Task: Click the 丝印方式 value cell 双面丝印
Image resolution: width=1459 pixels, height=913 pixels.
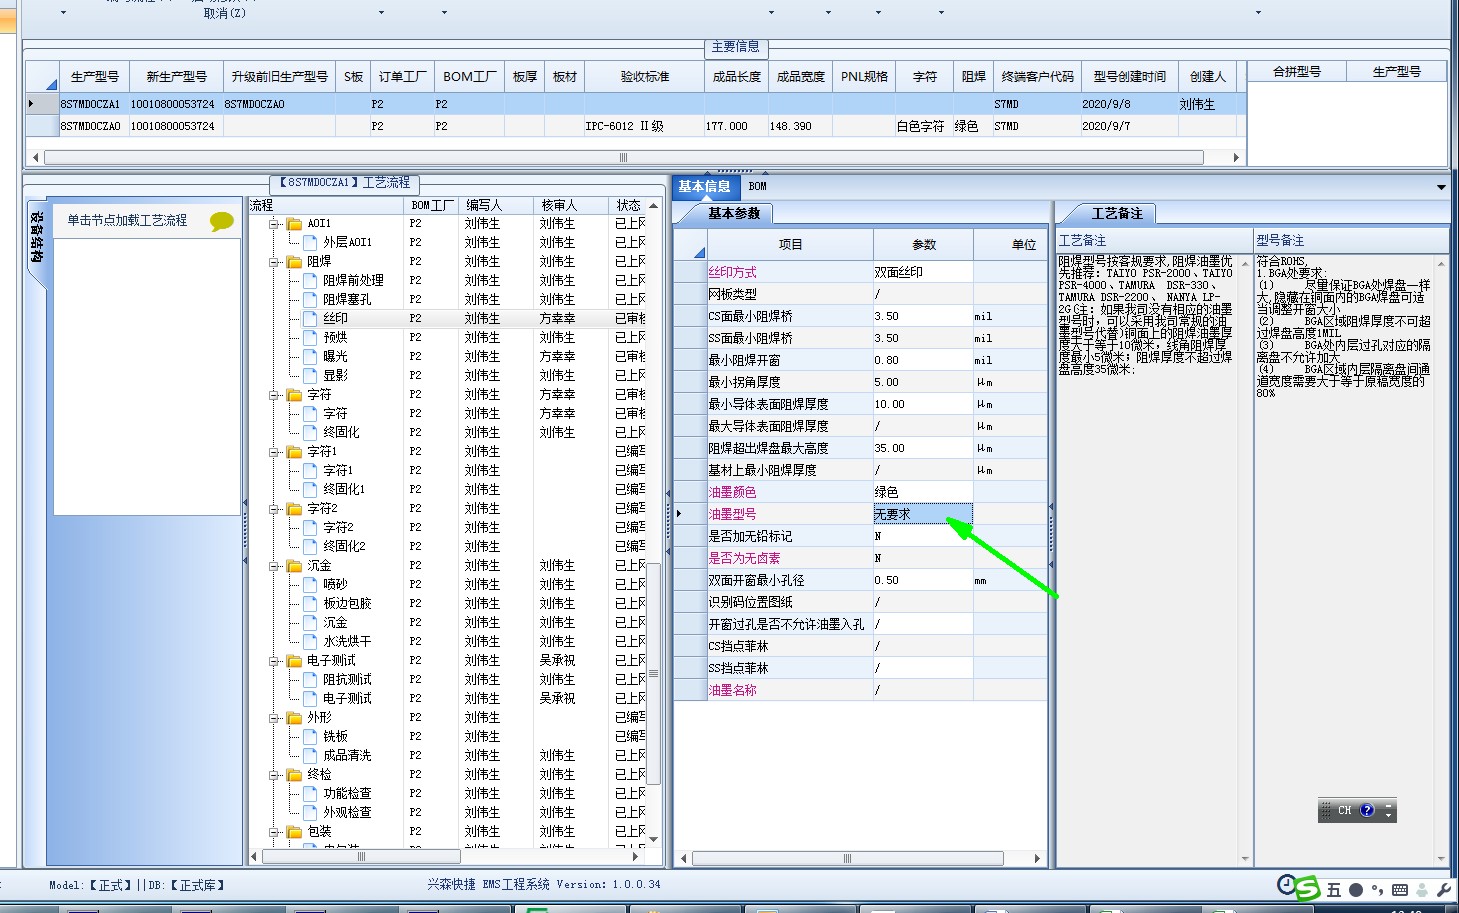Action: click(923, 272)
